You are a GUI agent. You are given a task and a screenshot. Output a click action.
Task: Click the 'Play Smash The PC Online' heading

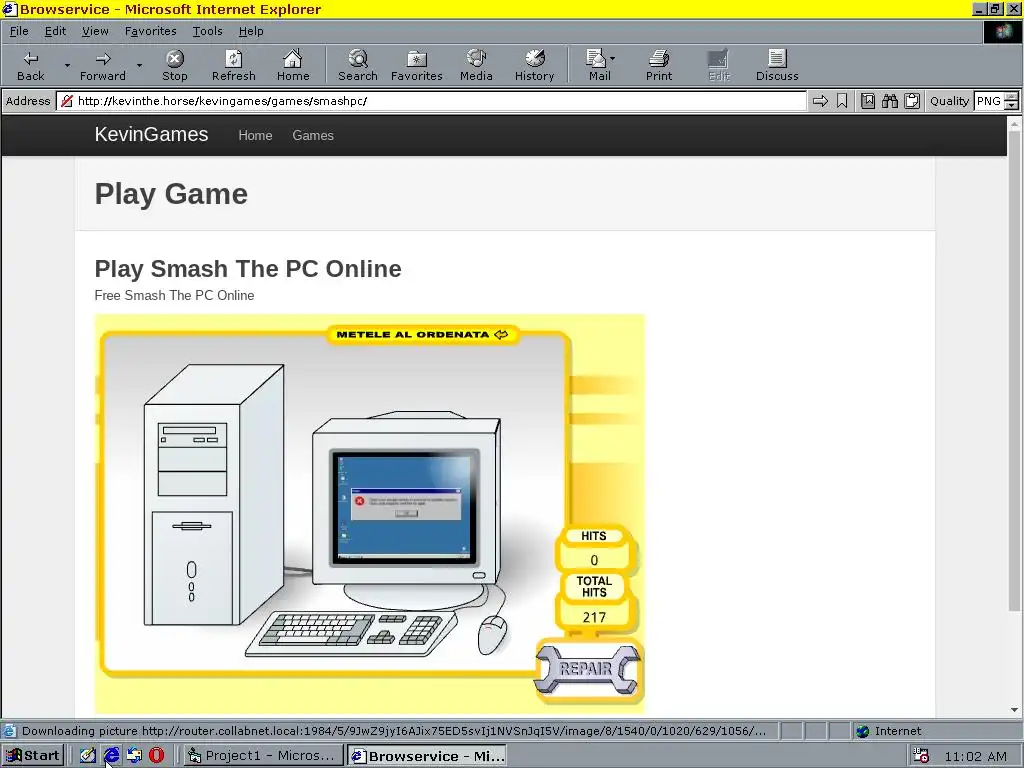[x=248, y=268]
